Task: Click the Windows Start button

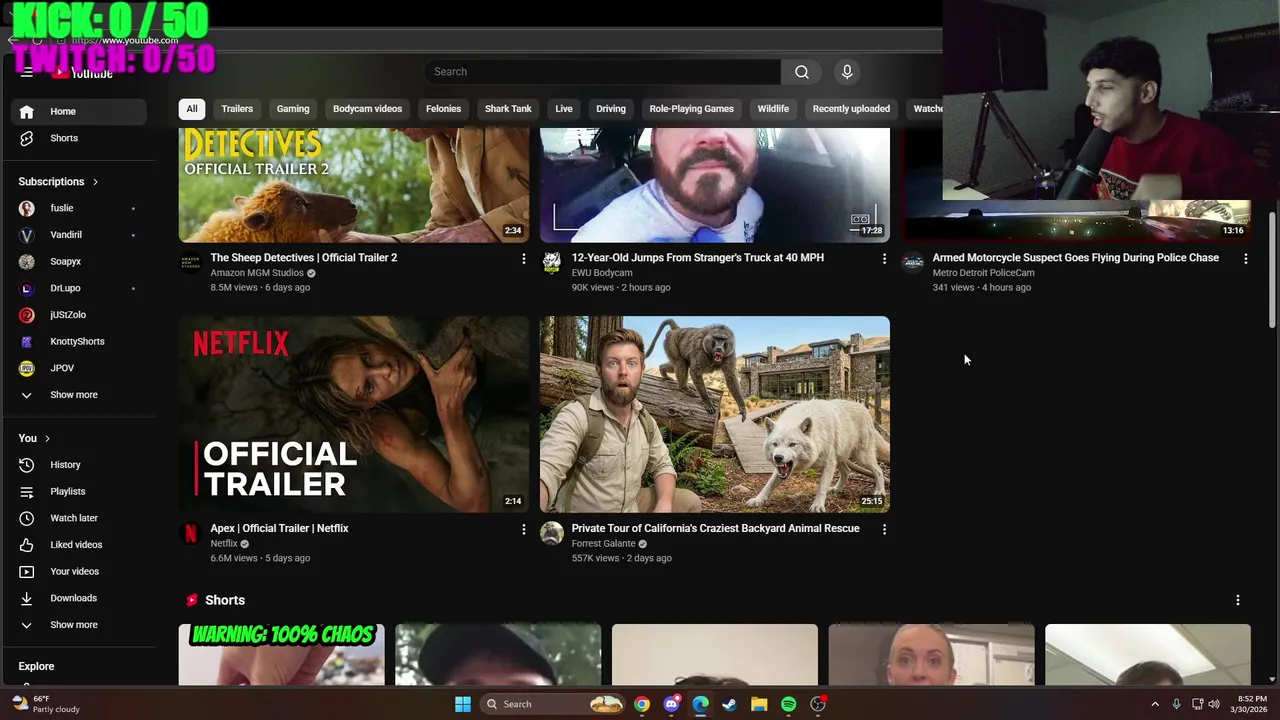Action: pos(463,704)
